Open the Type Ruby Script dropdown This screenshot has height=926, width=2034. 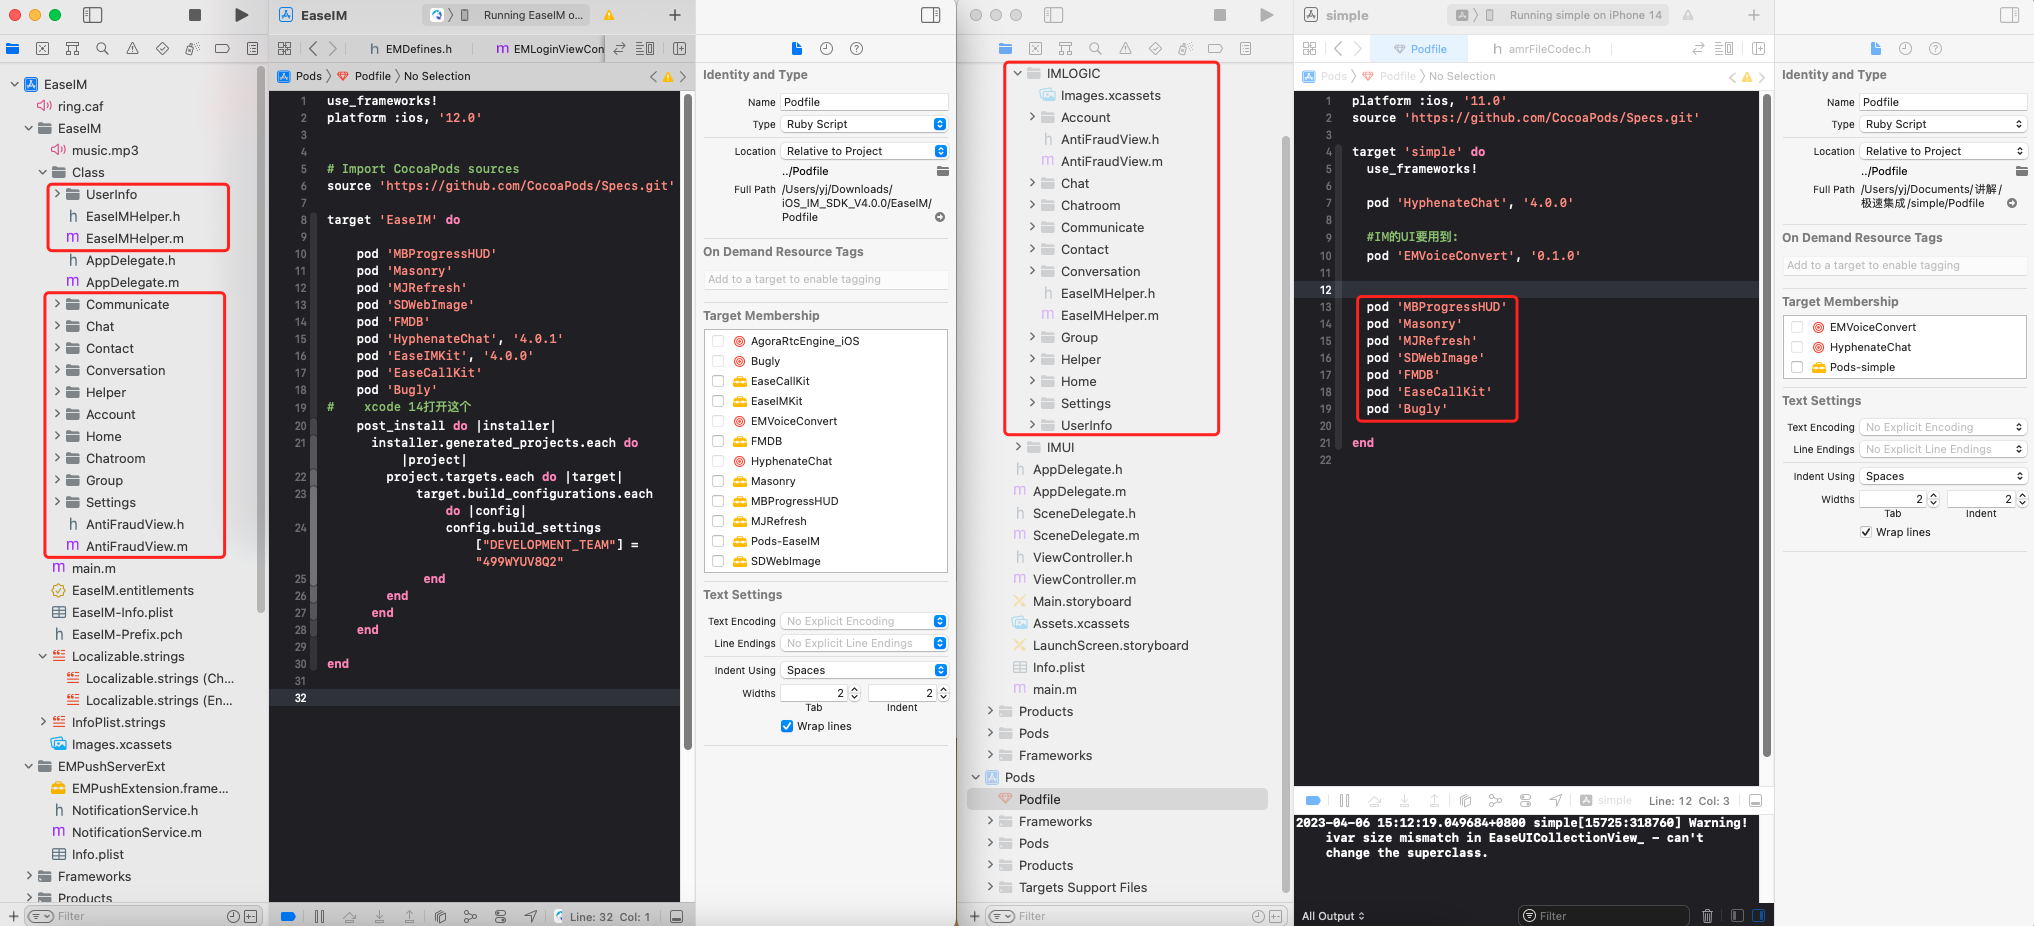point(864,124)
